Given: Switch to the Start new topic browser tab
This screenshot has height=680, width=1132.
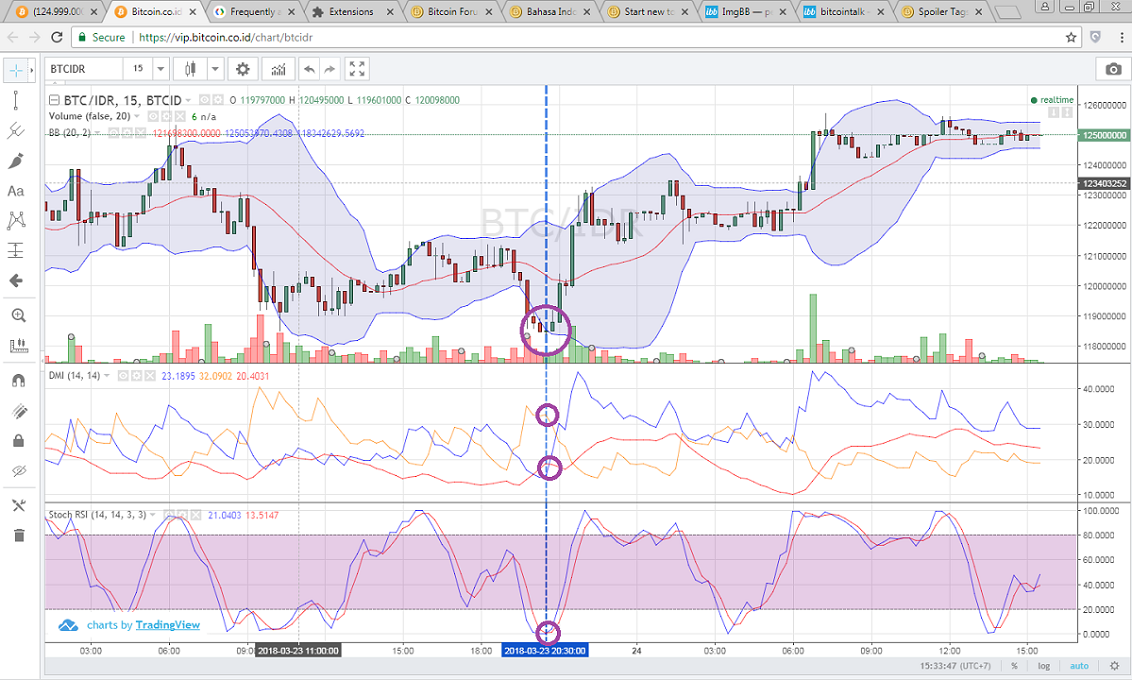Looking at the screenshot, I should (x=648, y=12).
